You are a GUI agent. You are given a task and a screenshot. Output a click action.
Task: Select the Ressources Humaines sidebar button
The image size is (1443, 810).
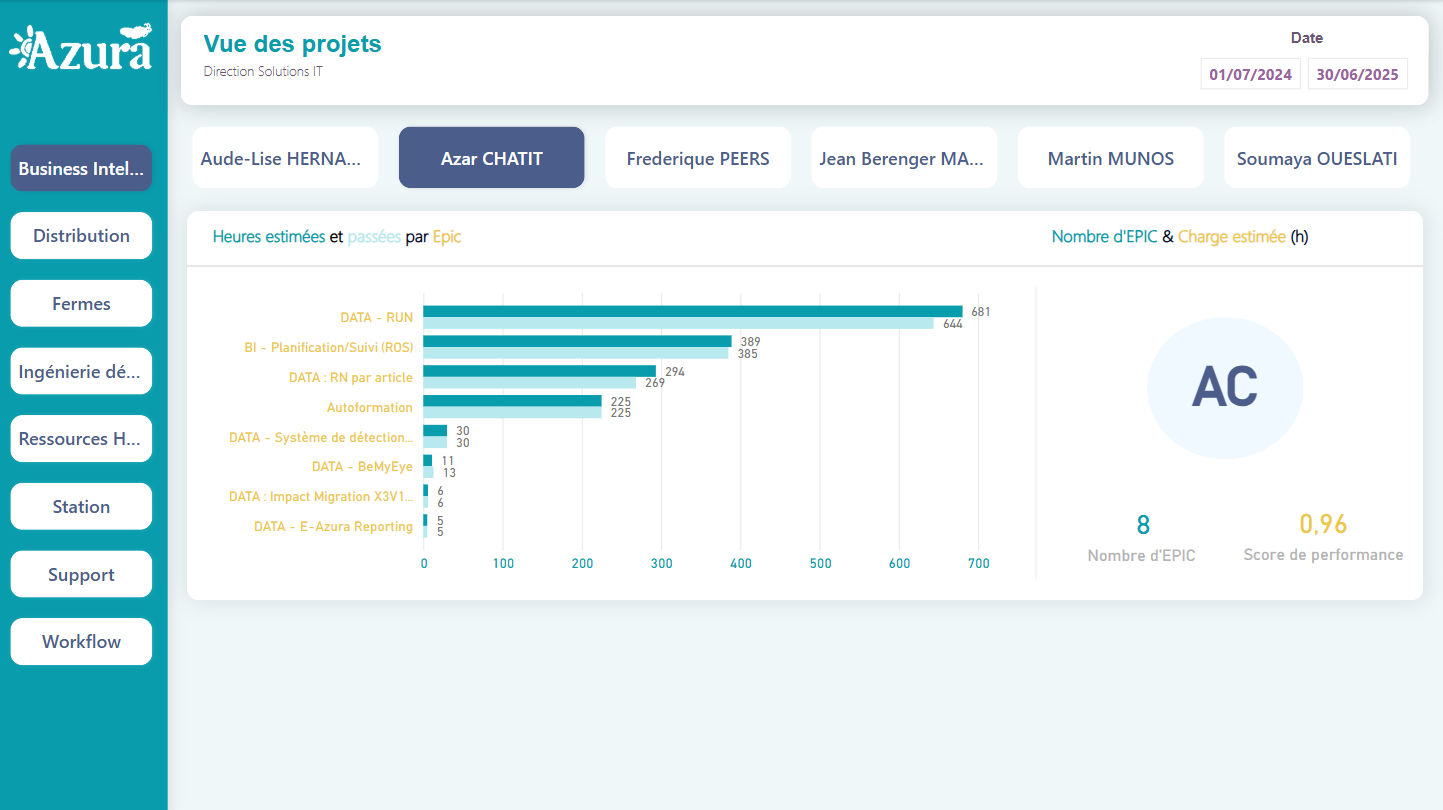[x=81, y=439]
